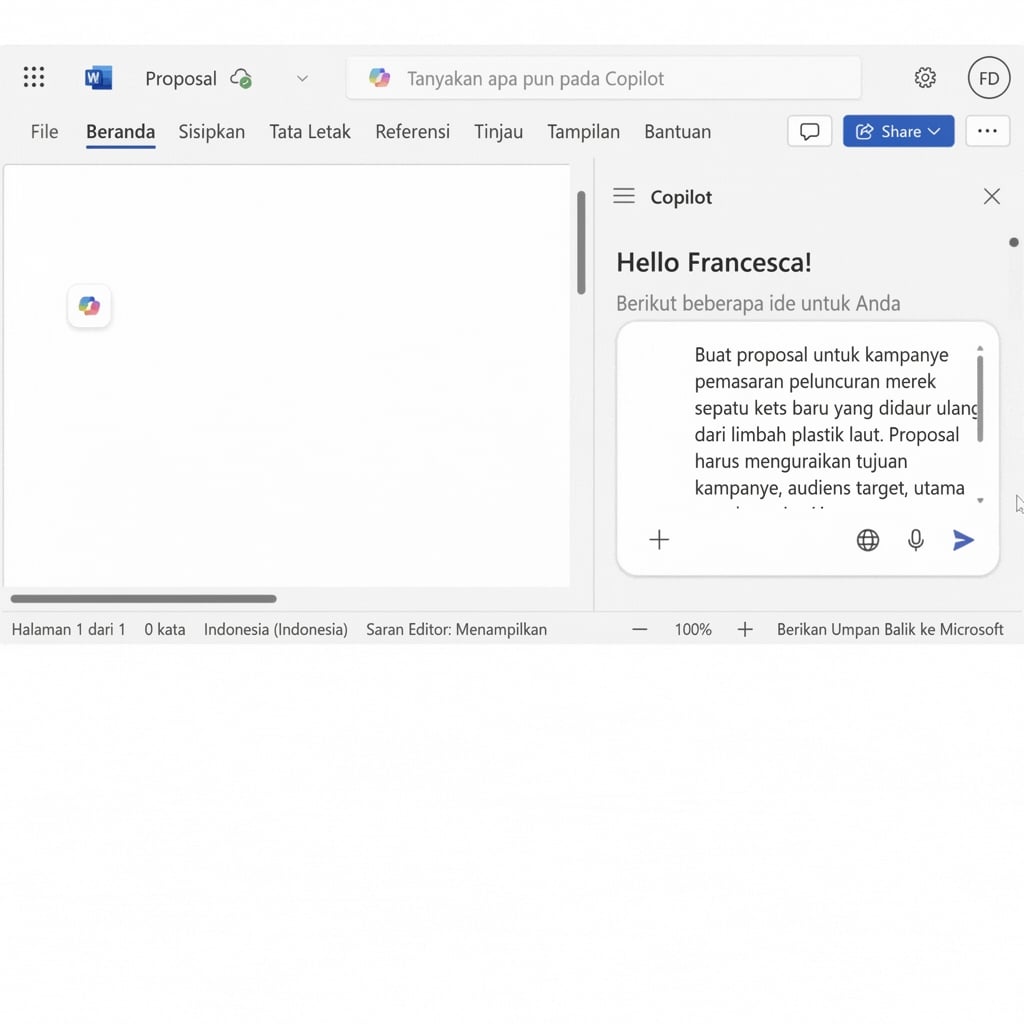Check the cloud save status icon
The height and width of the screenshot is (1024, 1024).
tap(240, 77)
